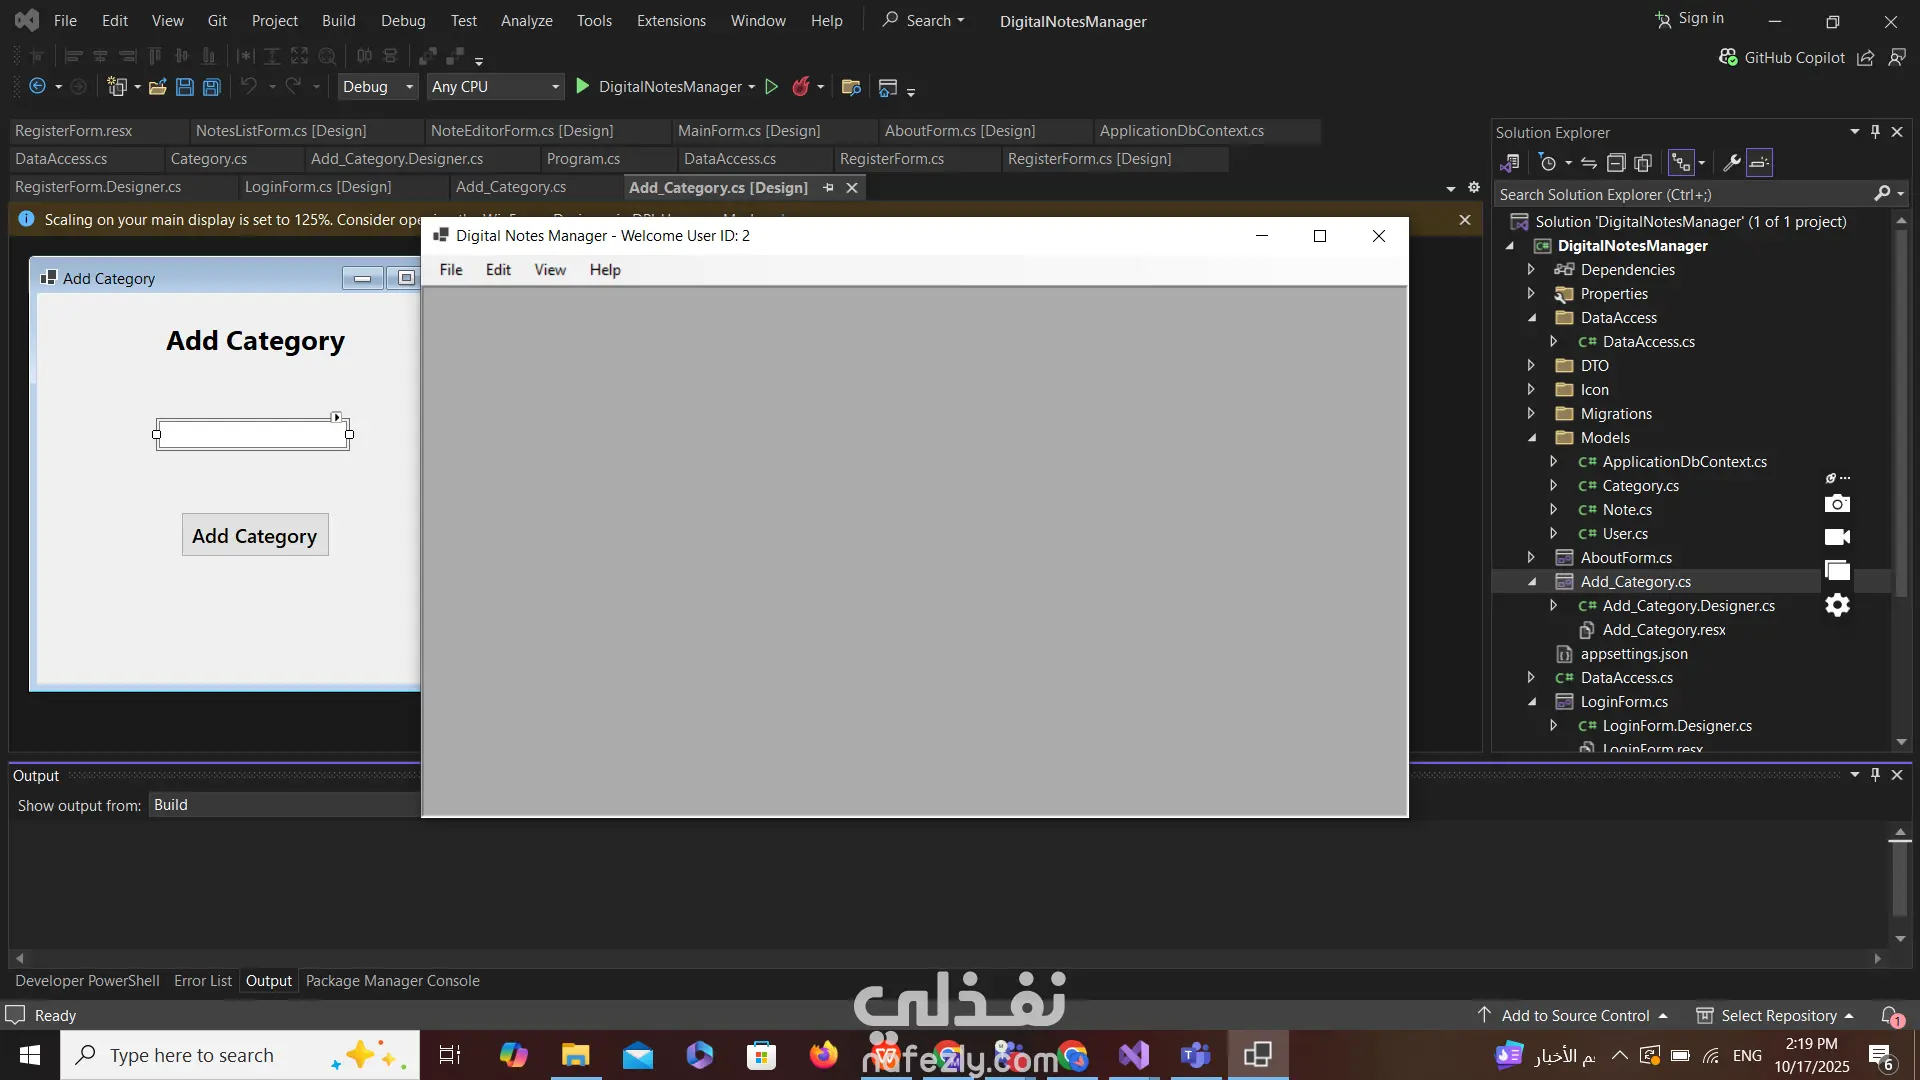Click the Solution Explorer Properties wrench icon

[x=1732, y=163]
